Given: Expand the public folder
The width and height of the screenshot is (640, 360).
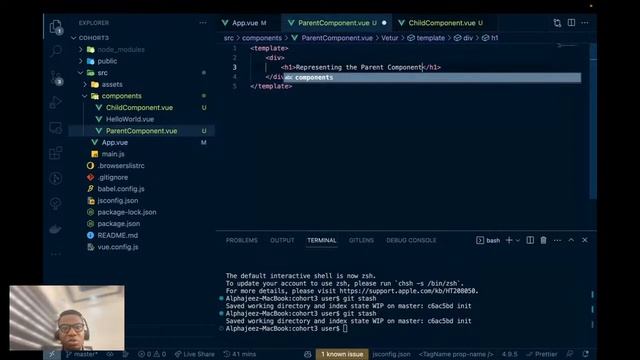Looking at the screenshot, I should coord(80,61).
